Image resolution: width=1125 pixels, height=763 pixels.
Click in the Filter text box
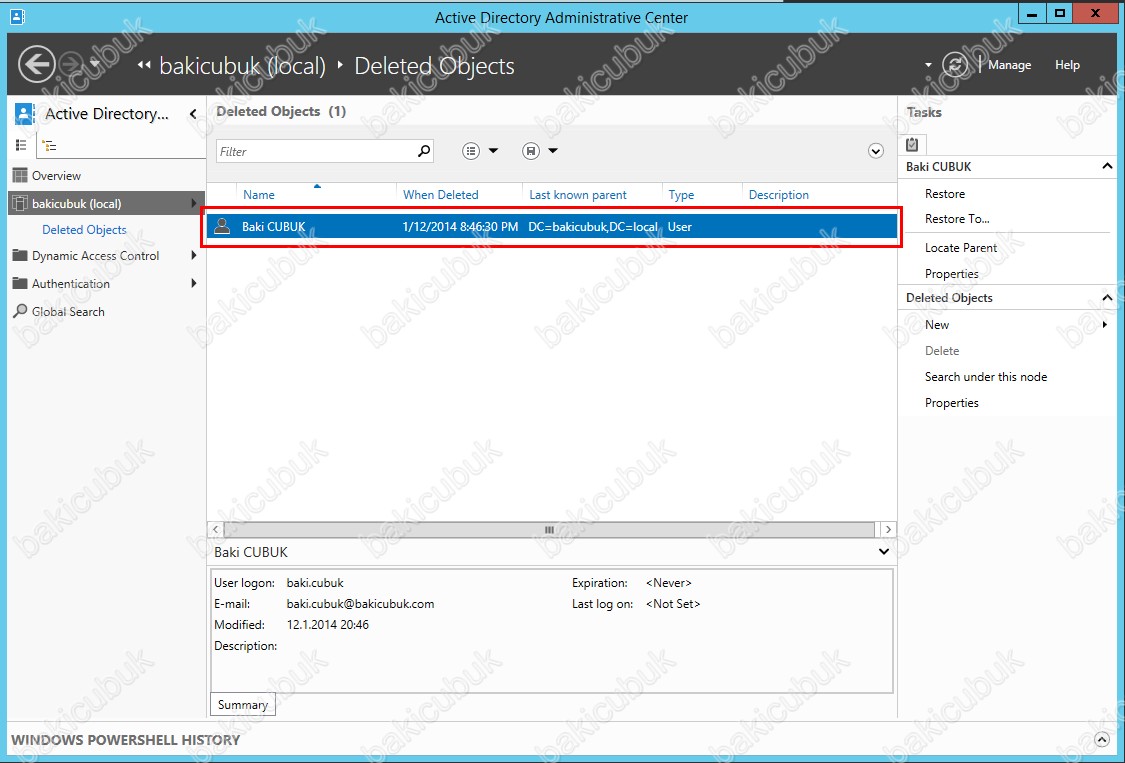tap(316, 151)
